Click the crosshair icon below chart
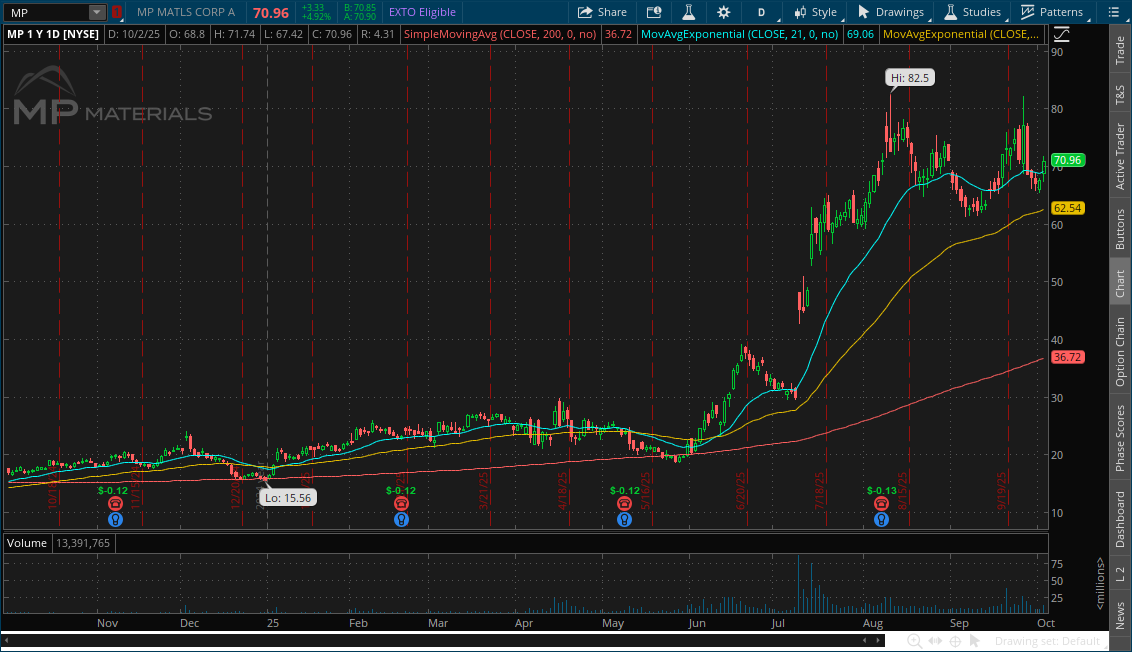1132x652 pixels. pos(955,641)
